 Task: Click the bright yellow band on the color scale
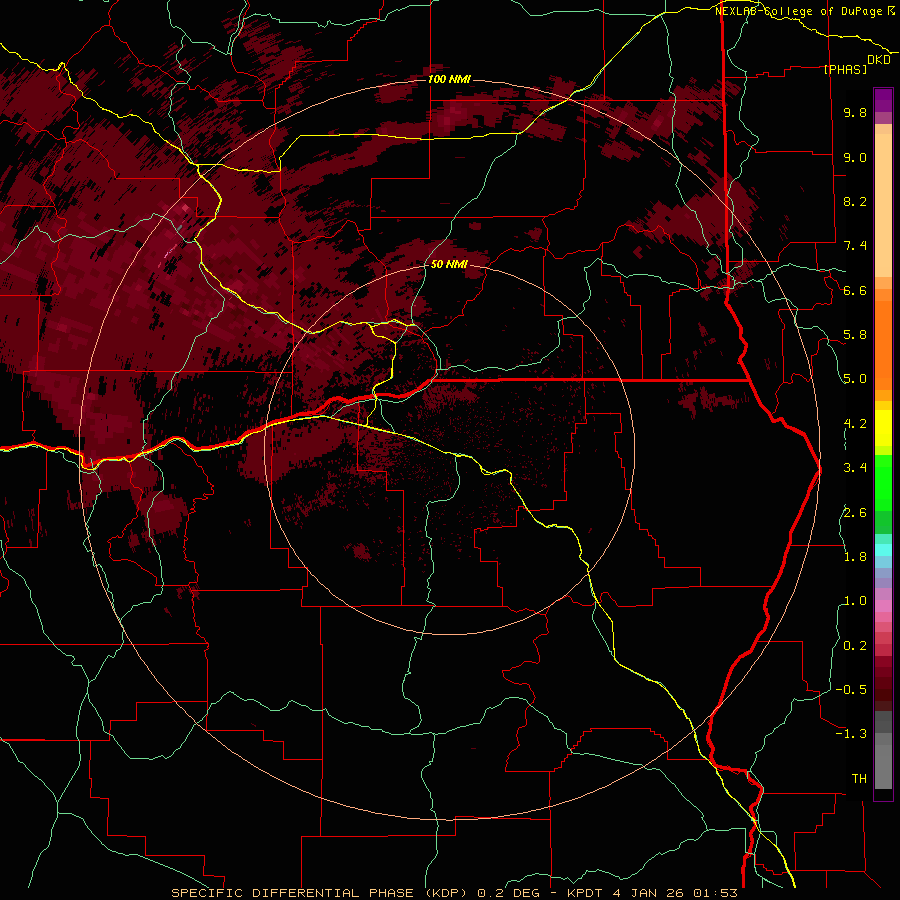883,428
